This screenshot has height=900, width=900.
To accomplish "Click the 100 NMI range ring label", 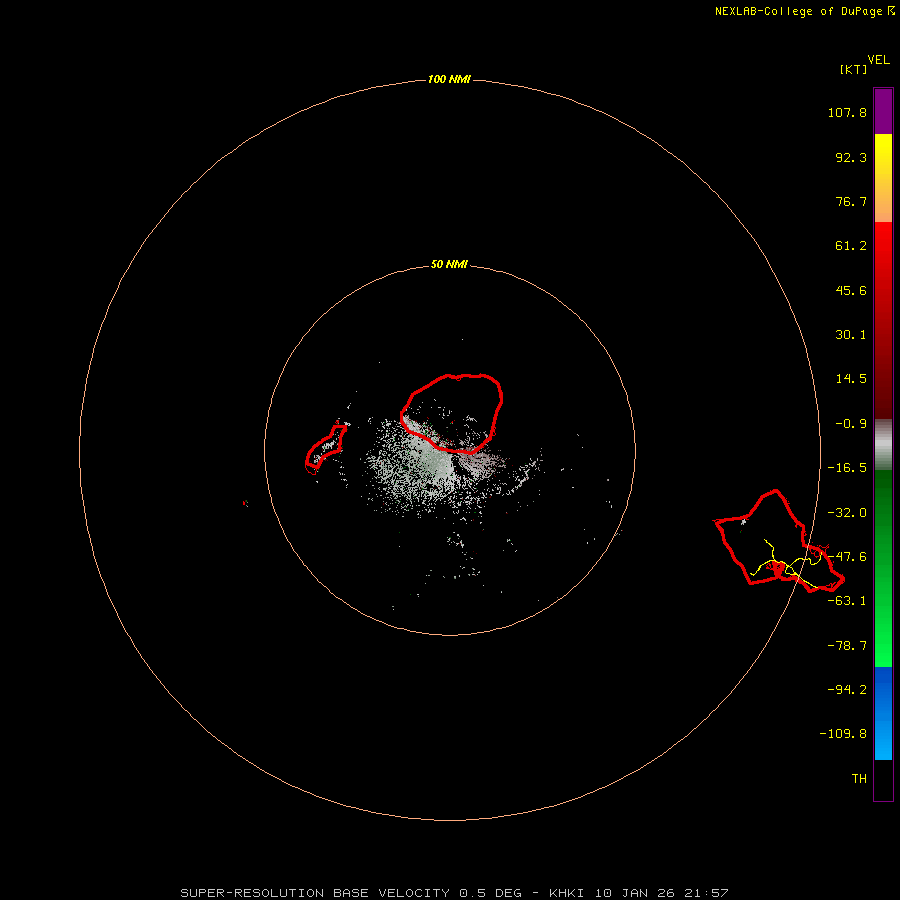I will click(x=449, y=80).
